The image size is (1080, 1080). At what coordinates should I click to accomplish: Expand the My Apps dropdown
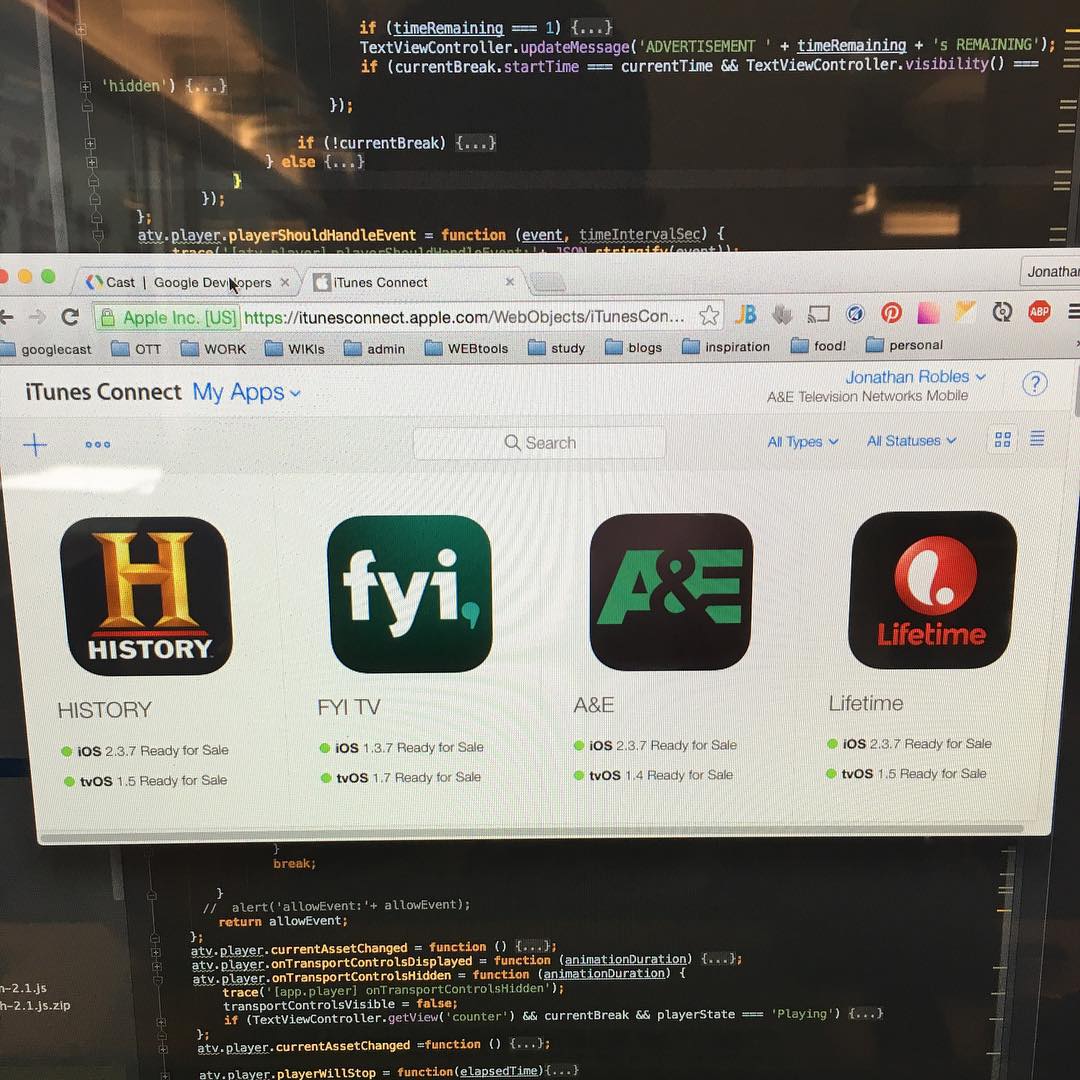click(x=246, y=392)
